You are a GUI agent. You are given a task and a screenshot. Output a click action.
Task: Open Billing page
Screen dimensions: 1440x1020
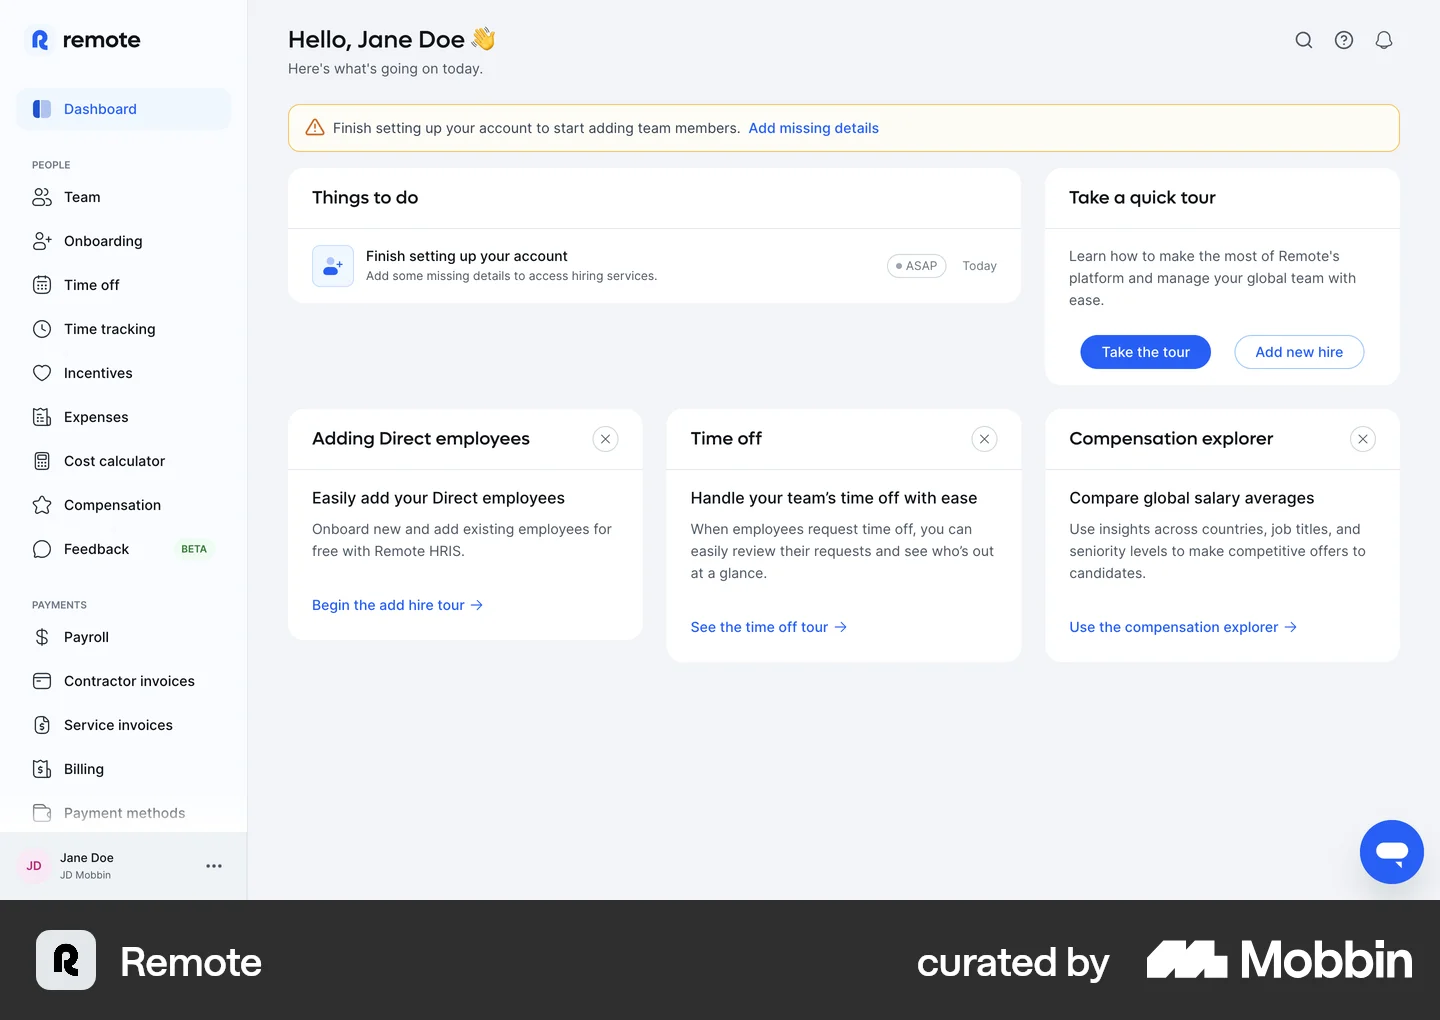pyautogui.click(x=123, y=769)
